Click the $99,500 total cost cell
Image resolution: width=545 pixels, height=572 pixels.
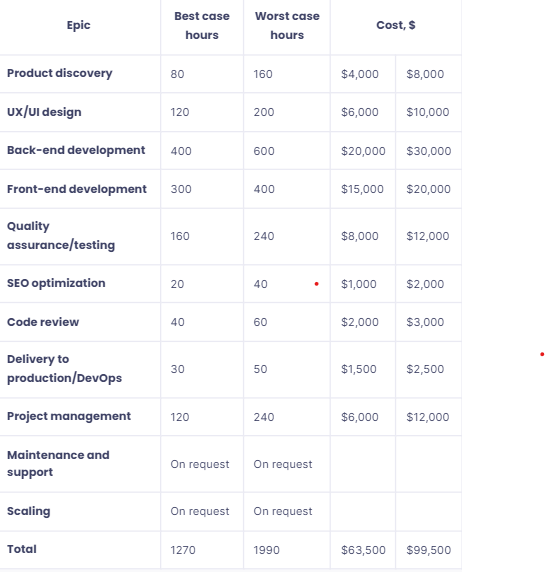[x=429, y=550]
